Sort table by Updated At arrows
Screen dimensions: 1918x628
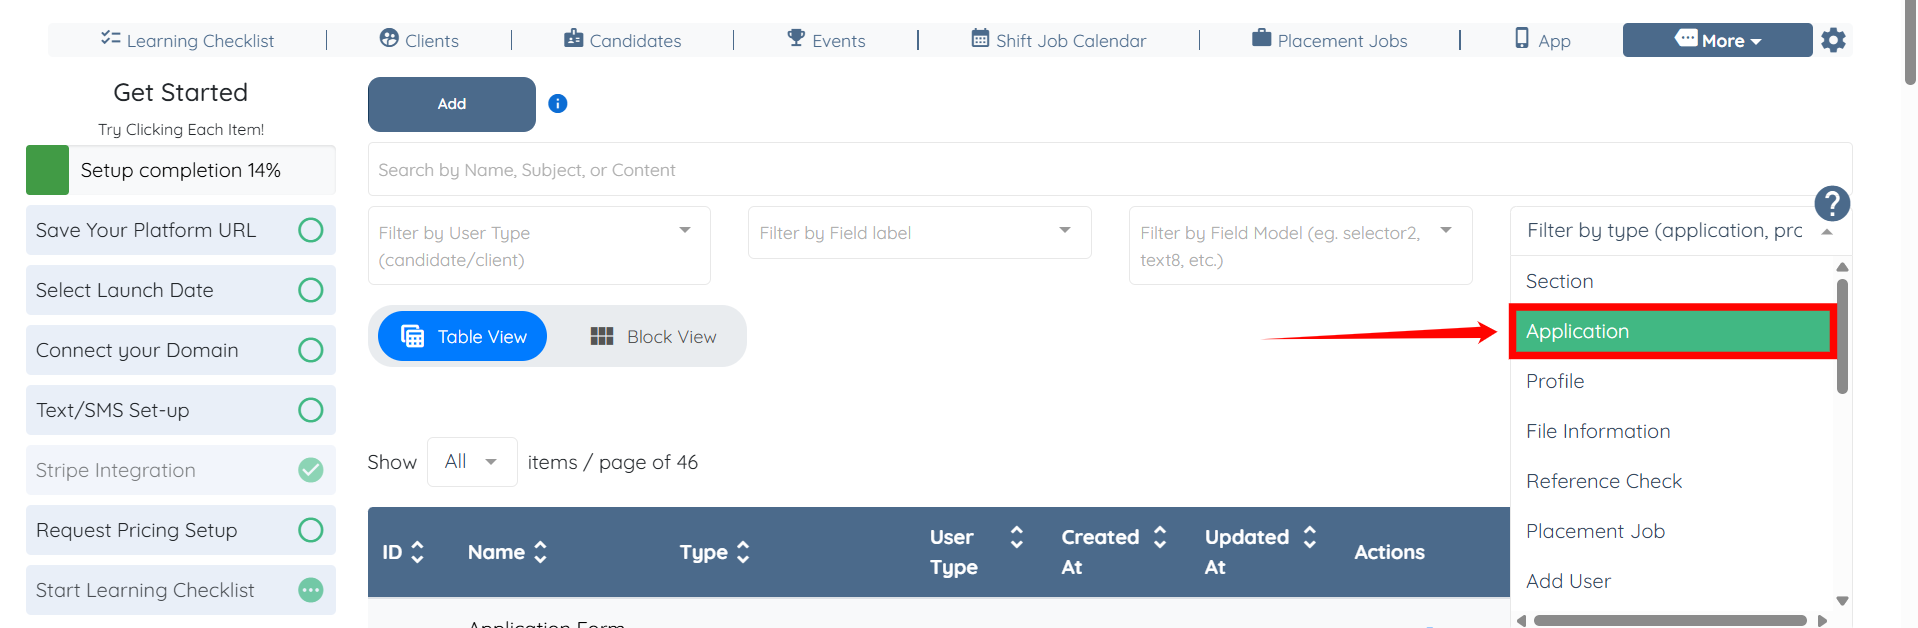click(x=1310, y=537)
